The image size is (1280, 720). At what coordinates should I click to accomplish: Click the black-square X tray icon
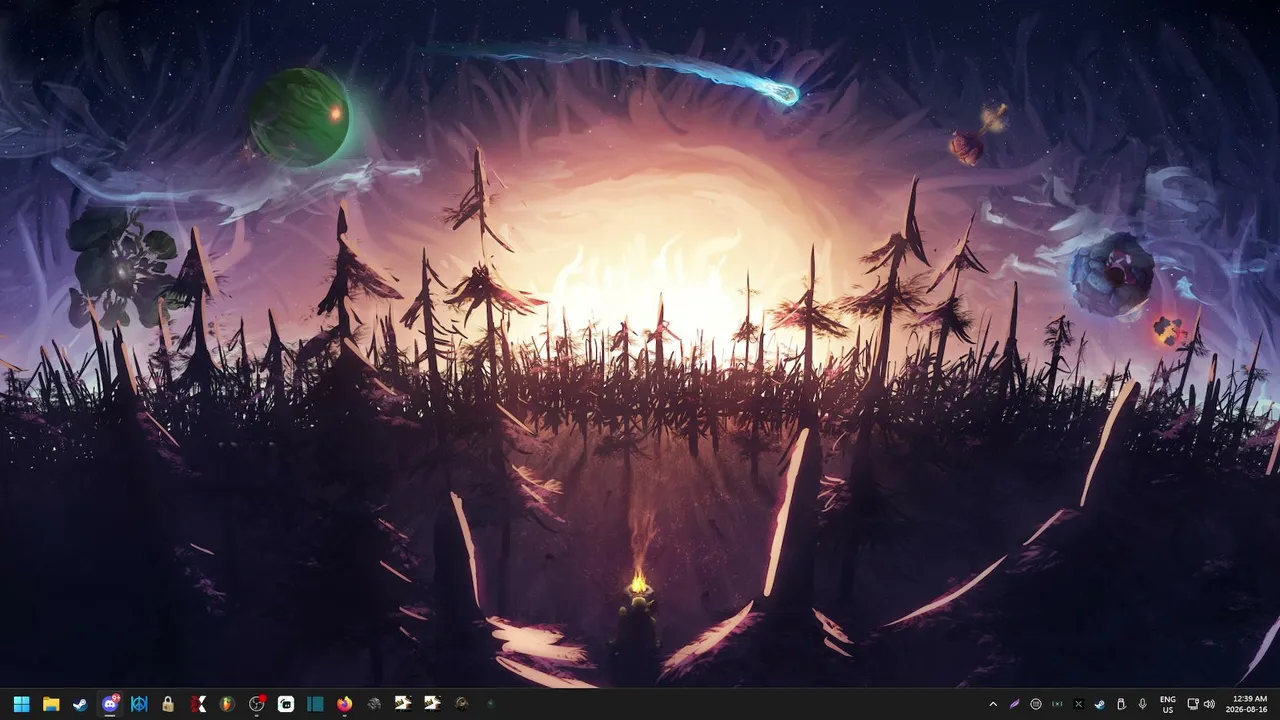click(x=1078, y=704)
